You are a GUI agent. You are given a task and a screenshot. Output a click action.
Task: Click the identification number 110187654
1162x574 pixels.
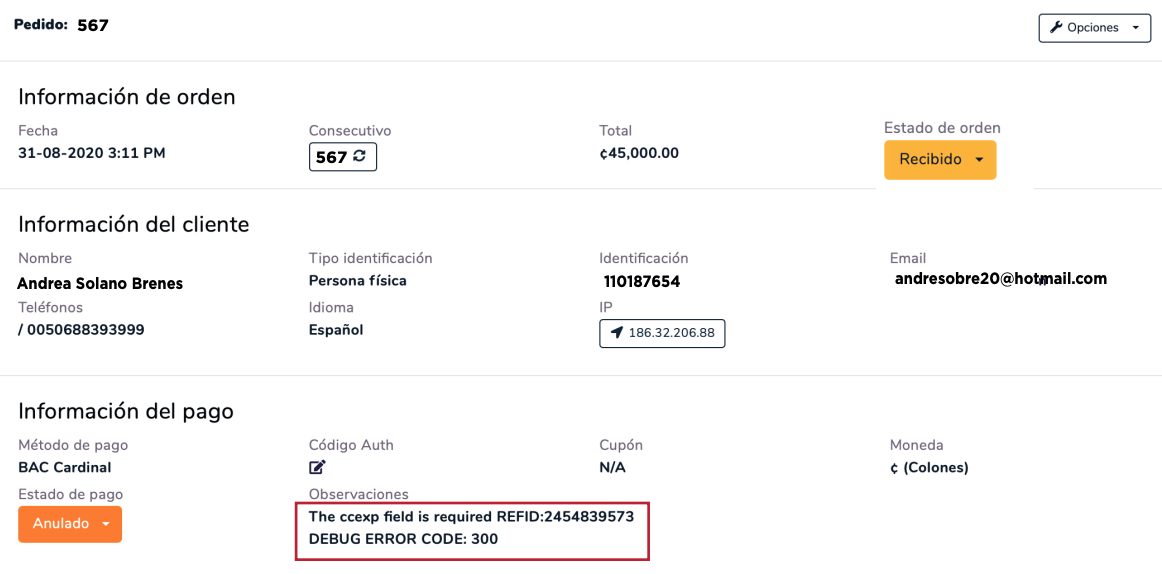[642, 282]
